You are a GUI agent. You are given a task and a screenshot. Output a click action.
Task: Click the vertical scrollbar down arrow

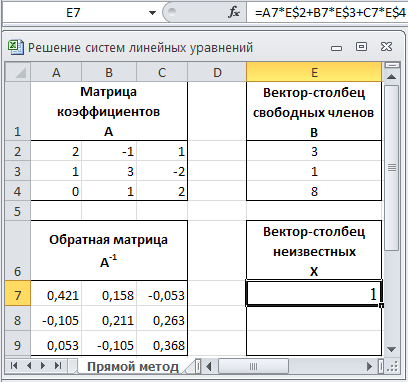[392, 349]
